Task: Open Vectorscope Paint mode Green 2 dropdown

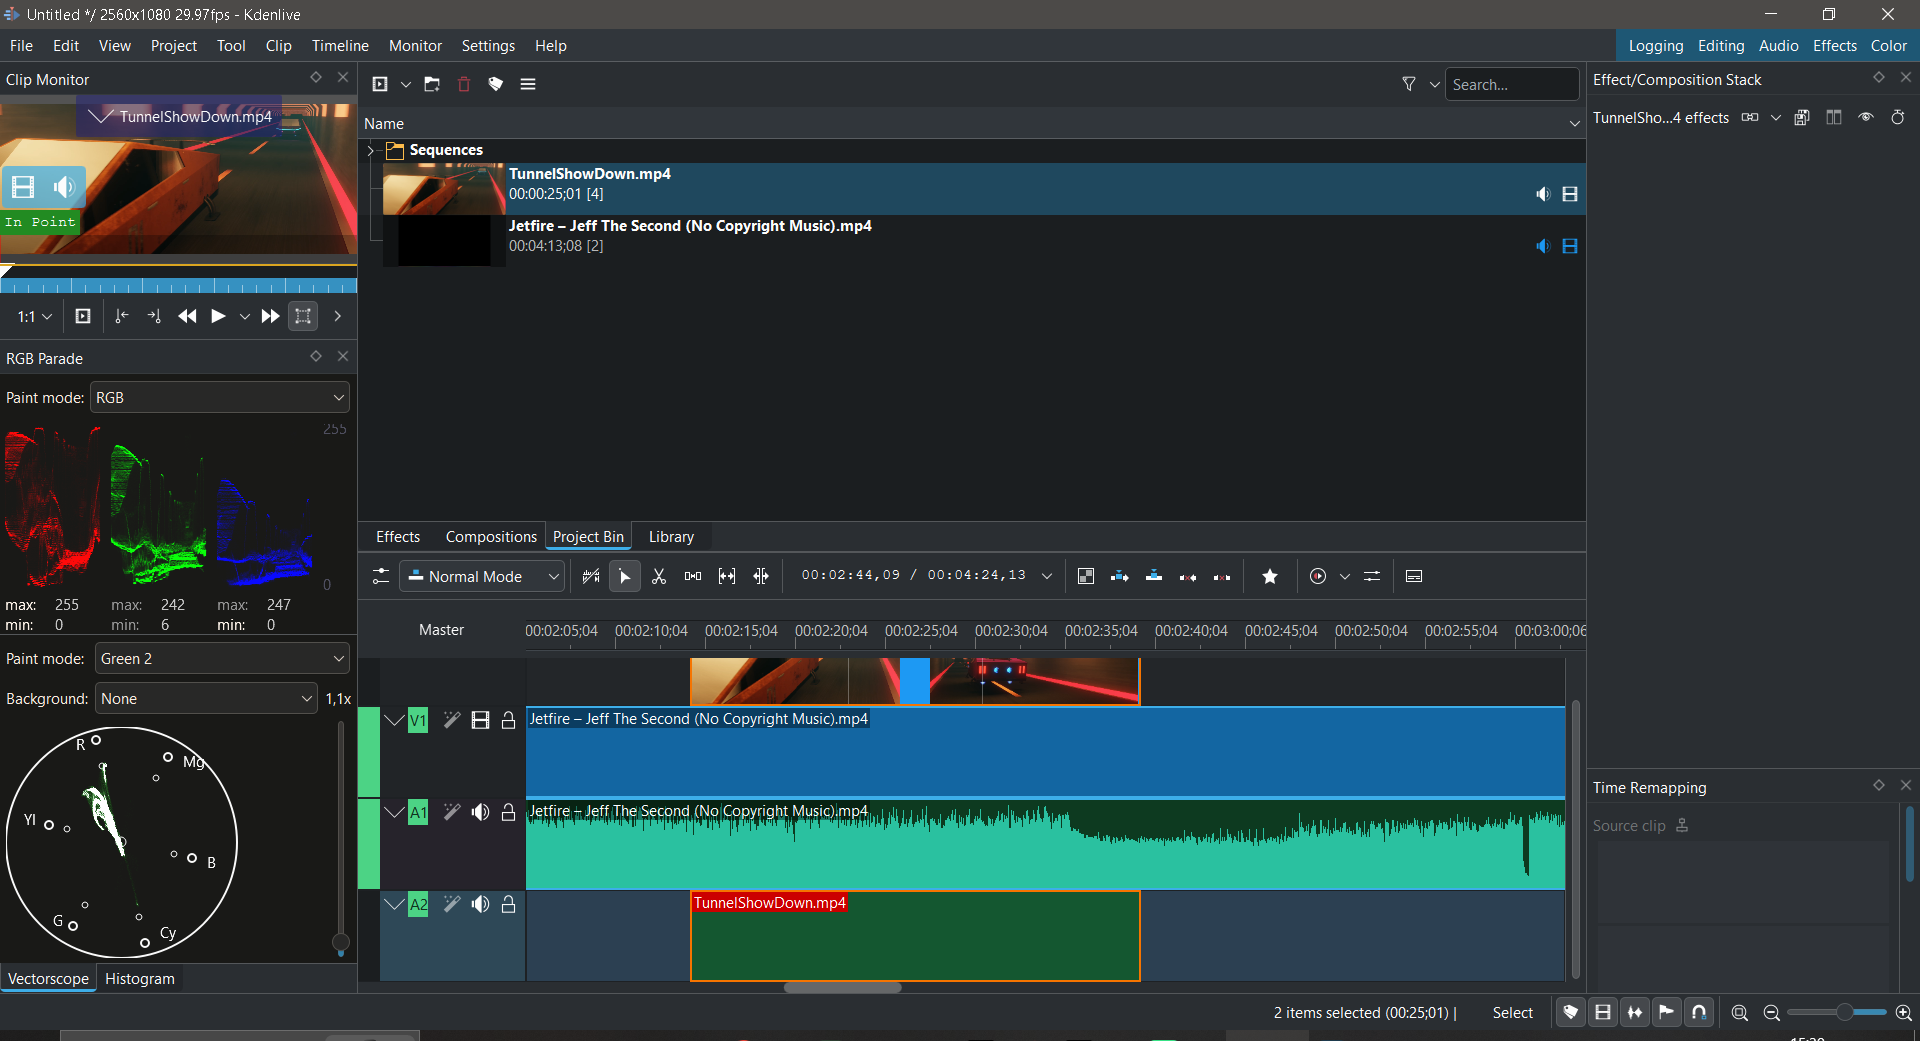Action: tap(222, 658)
